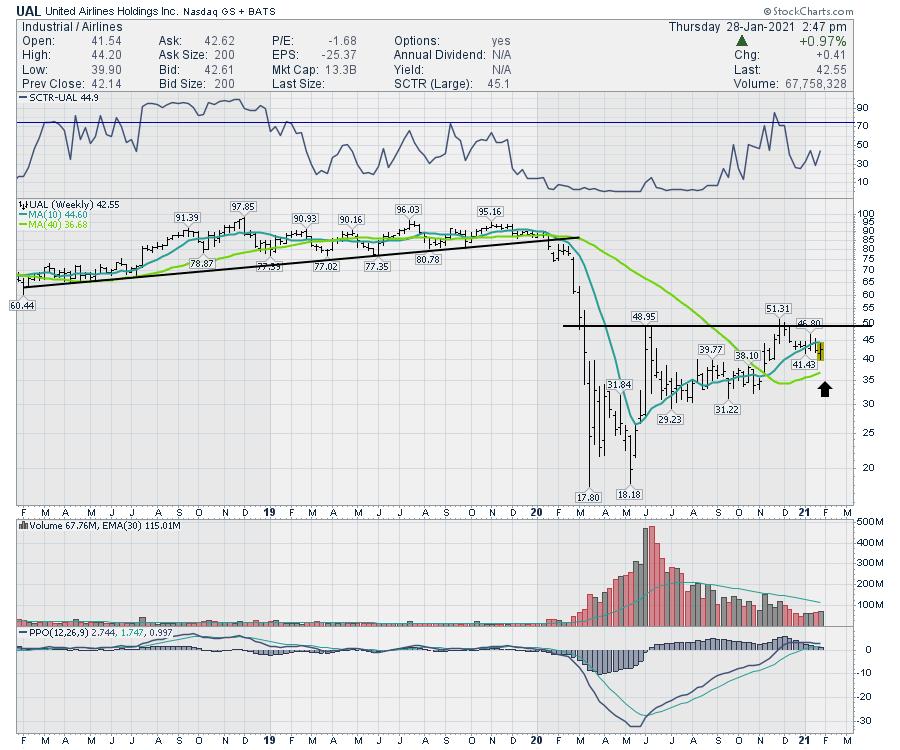
Task: Click the black arrow annotation below the latest candle
Action: tap(825, 389)
